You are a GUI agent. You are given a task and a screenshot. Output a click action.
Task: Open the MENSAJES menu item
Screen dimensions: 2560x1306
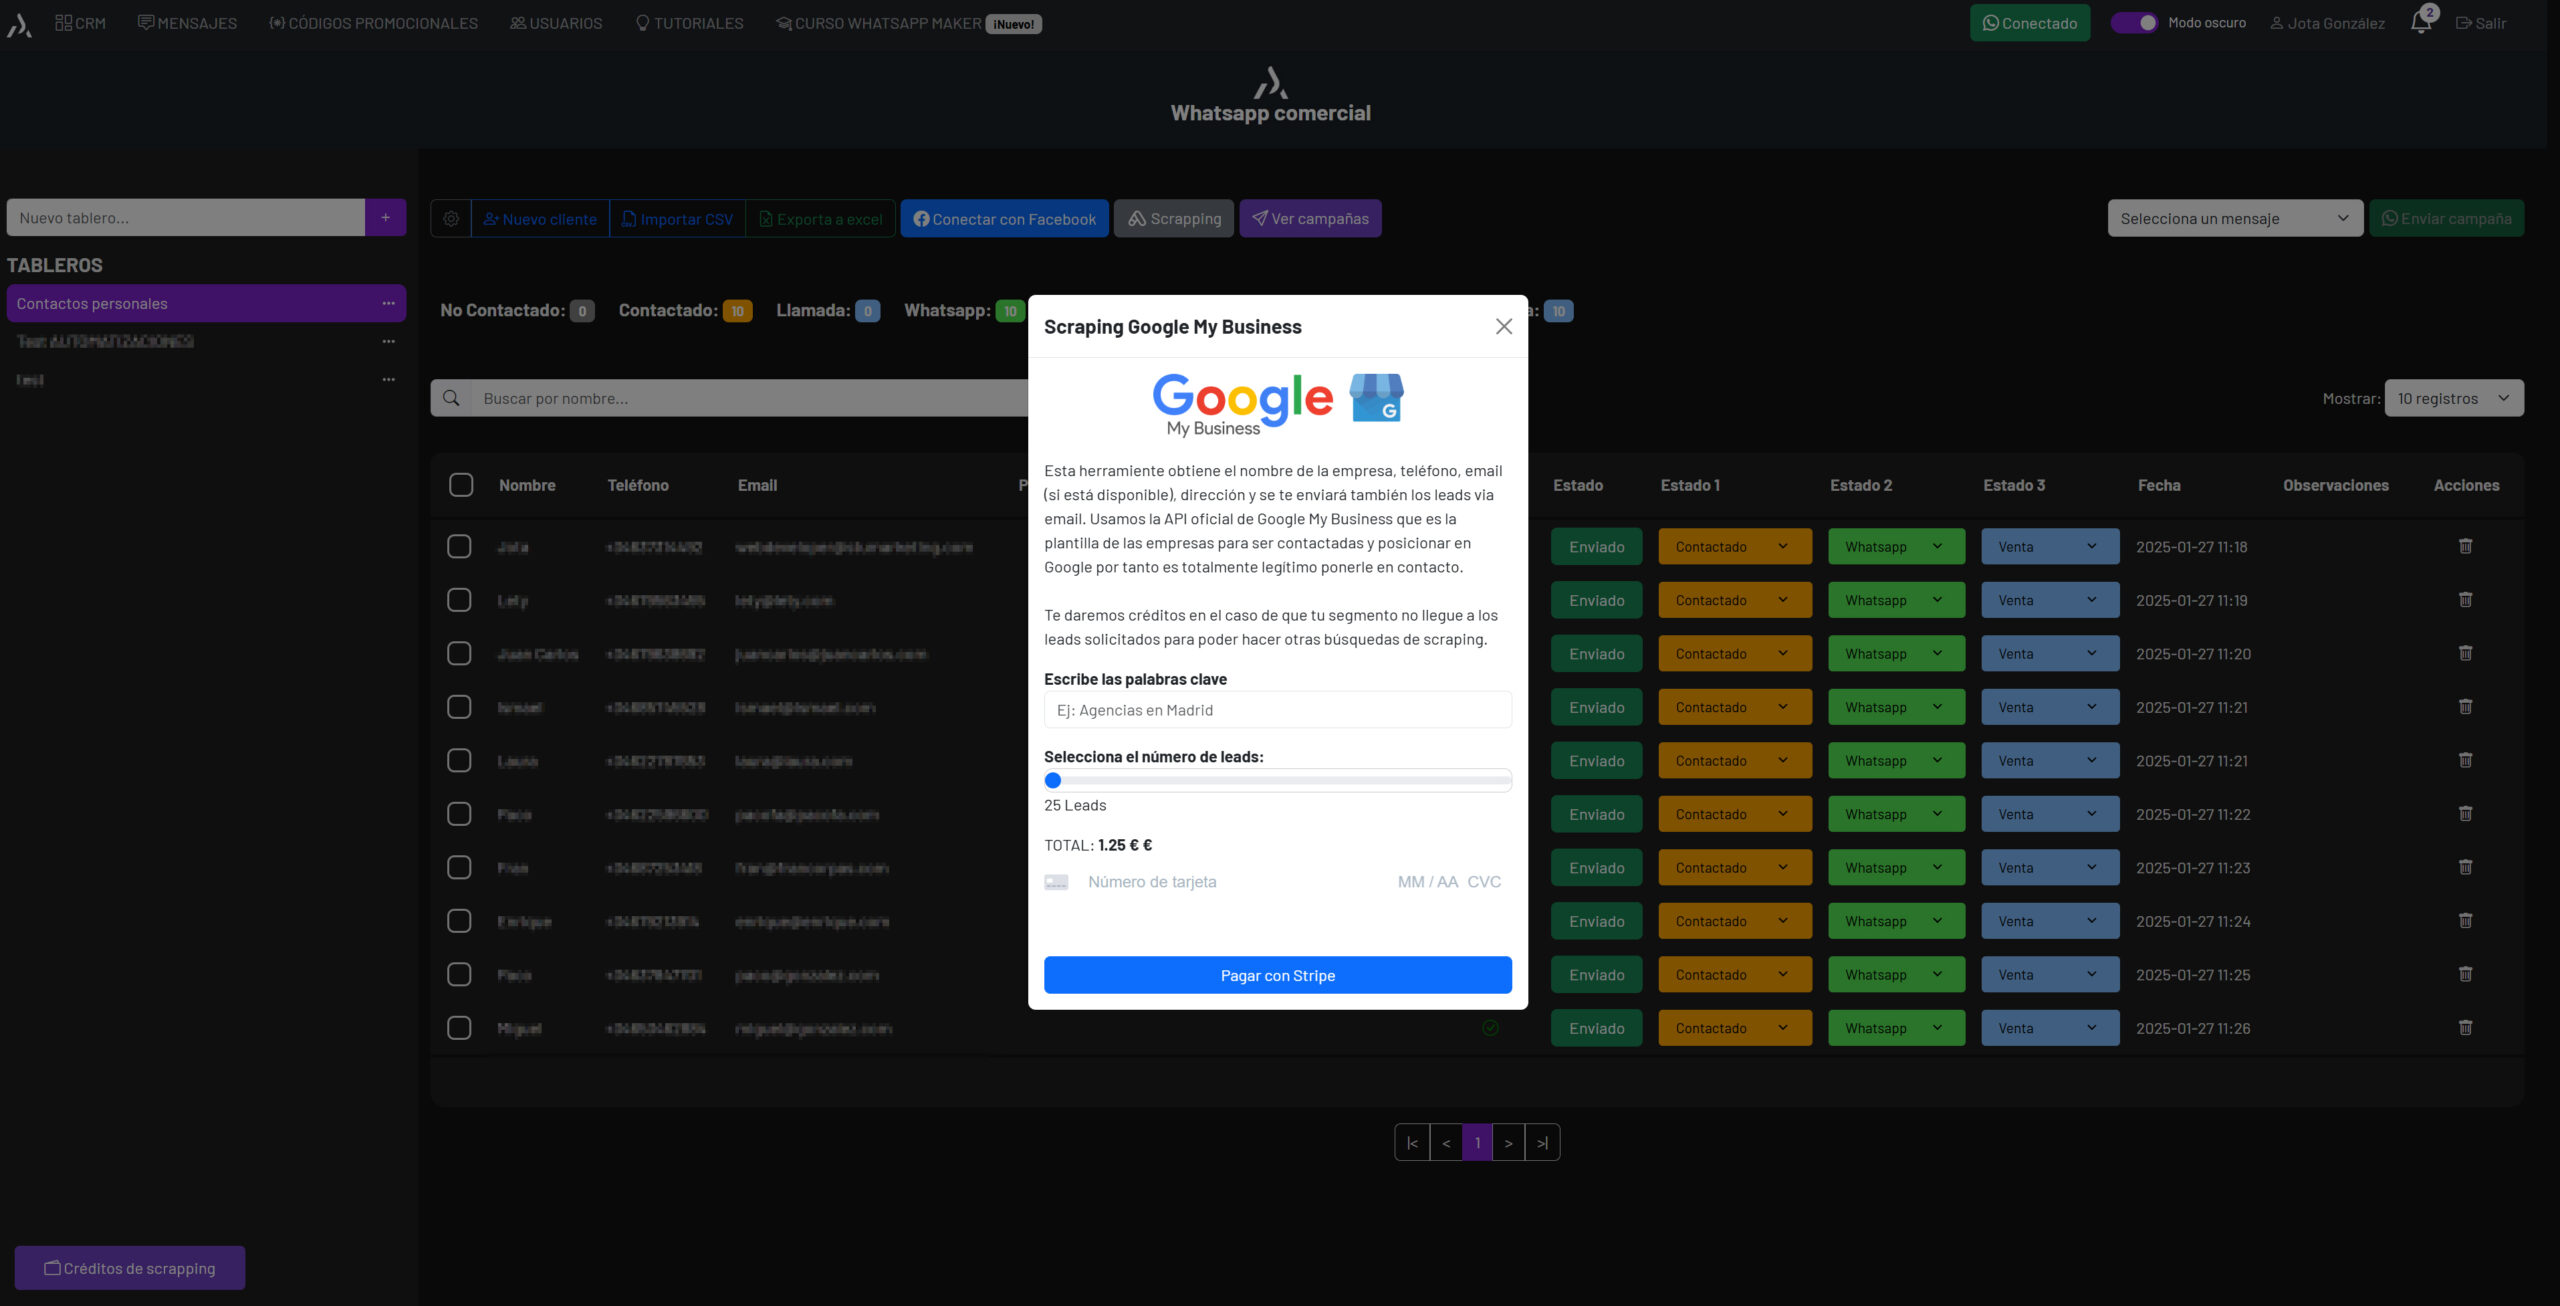pos(187,23)
